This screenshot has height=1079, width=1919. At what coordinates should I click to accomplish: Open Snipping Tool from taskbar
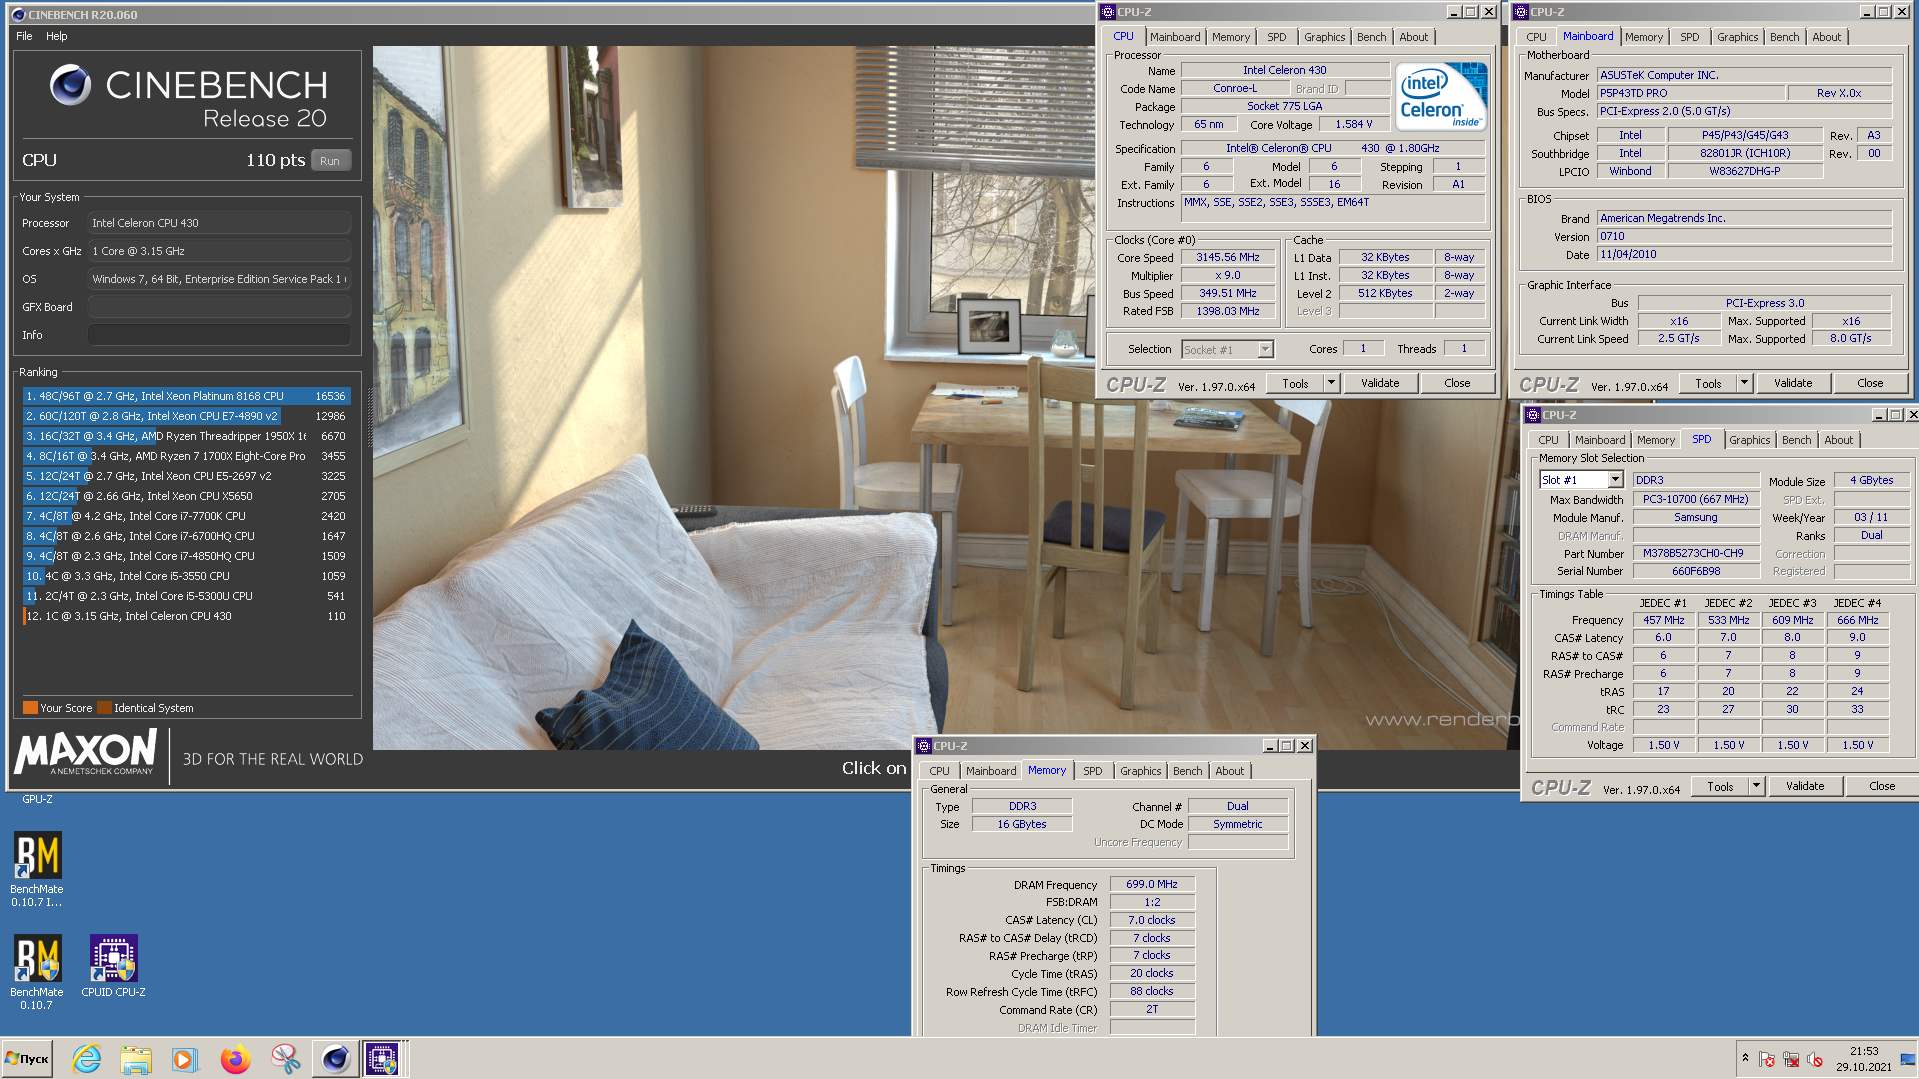click(285, 1059)
